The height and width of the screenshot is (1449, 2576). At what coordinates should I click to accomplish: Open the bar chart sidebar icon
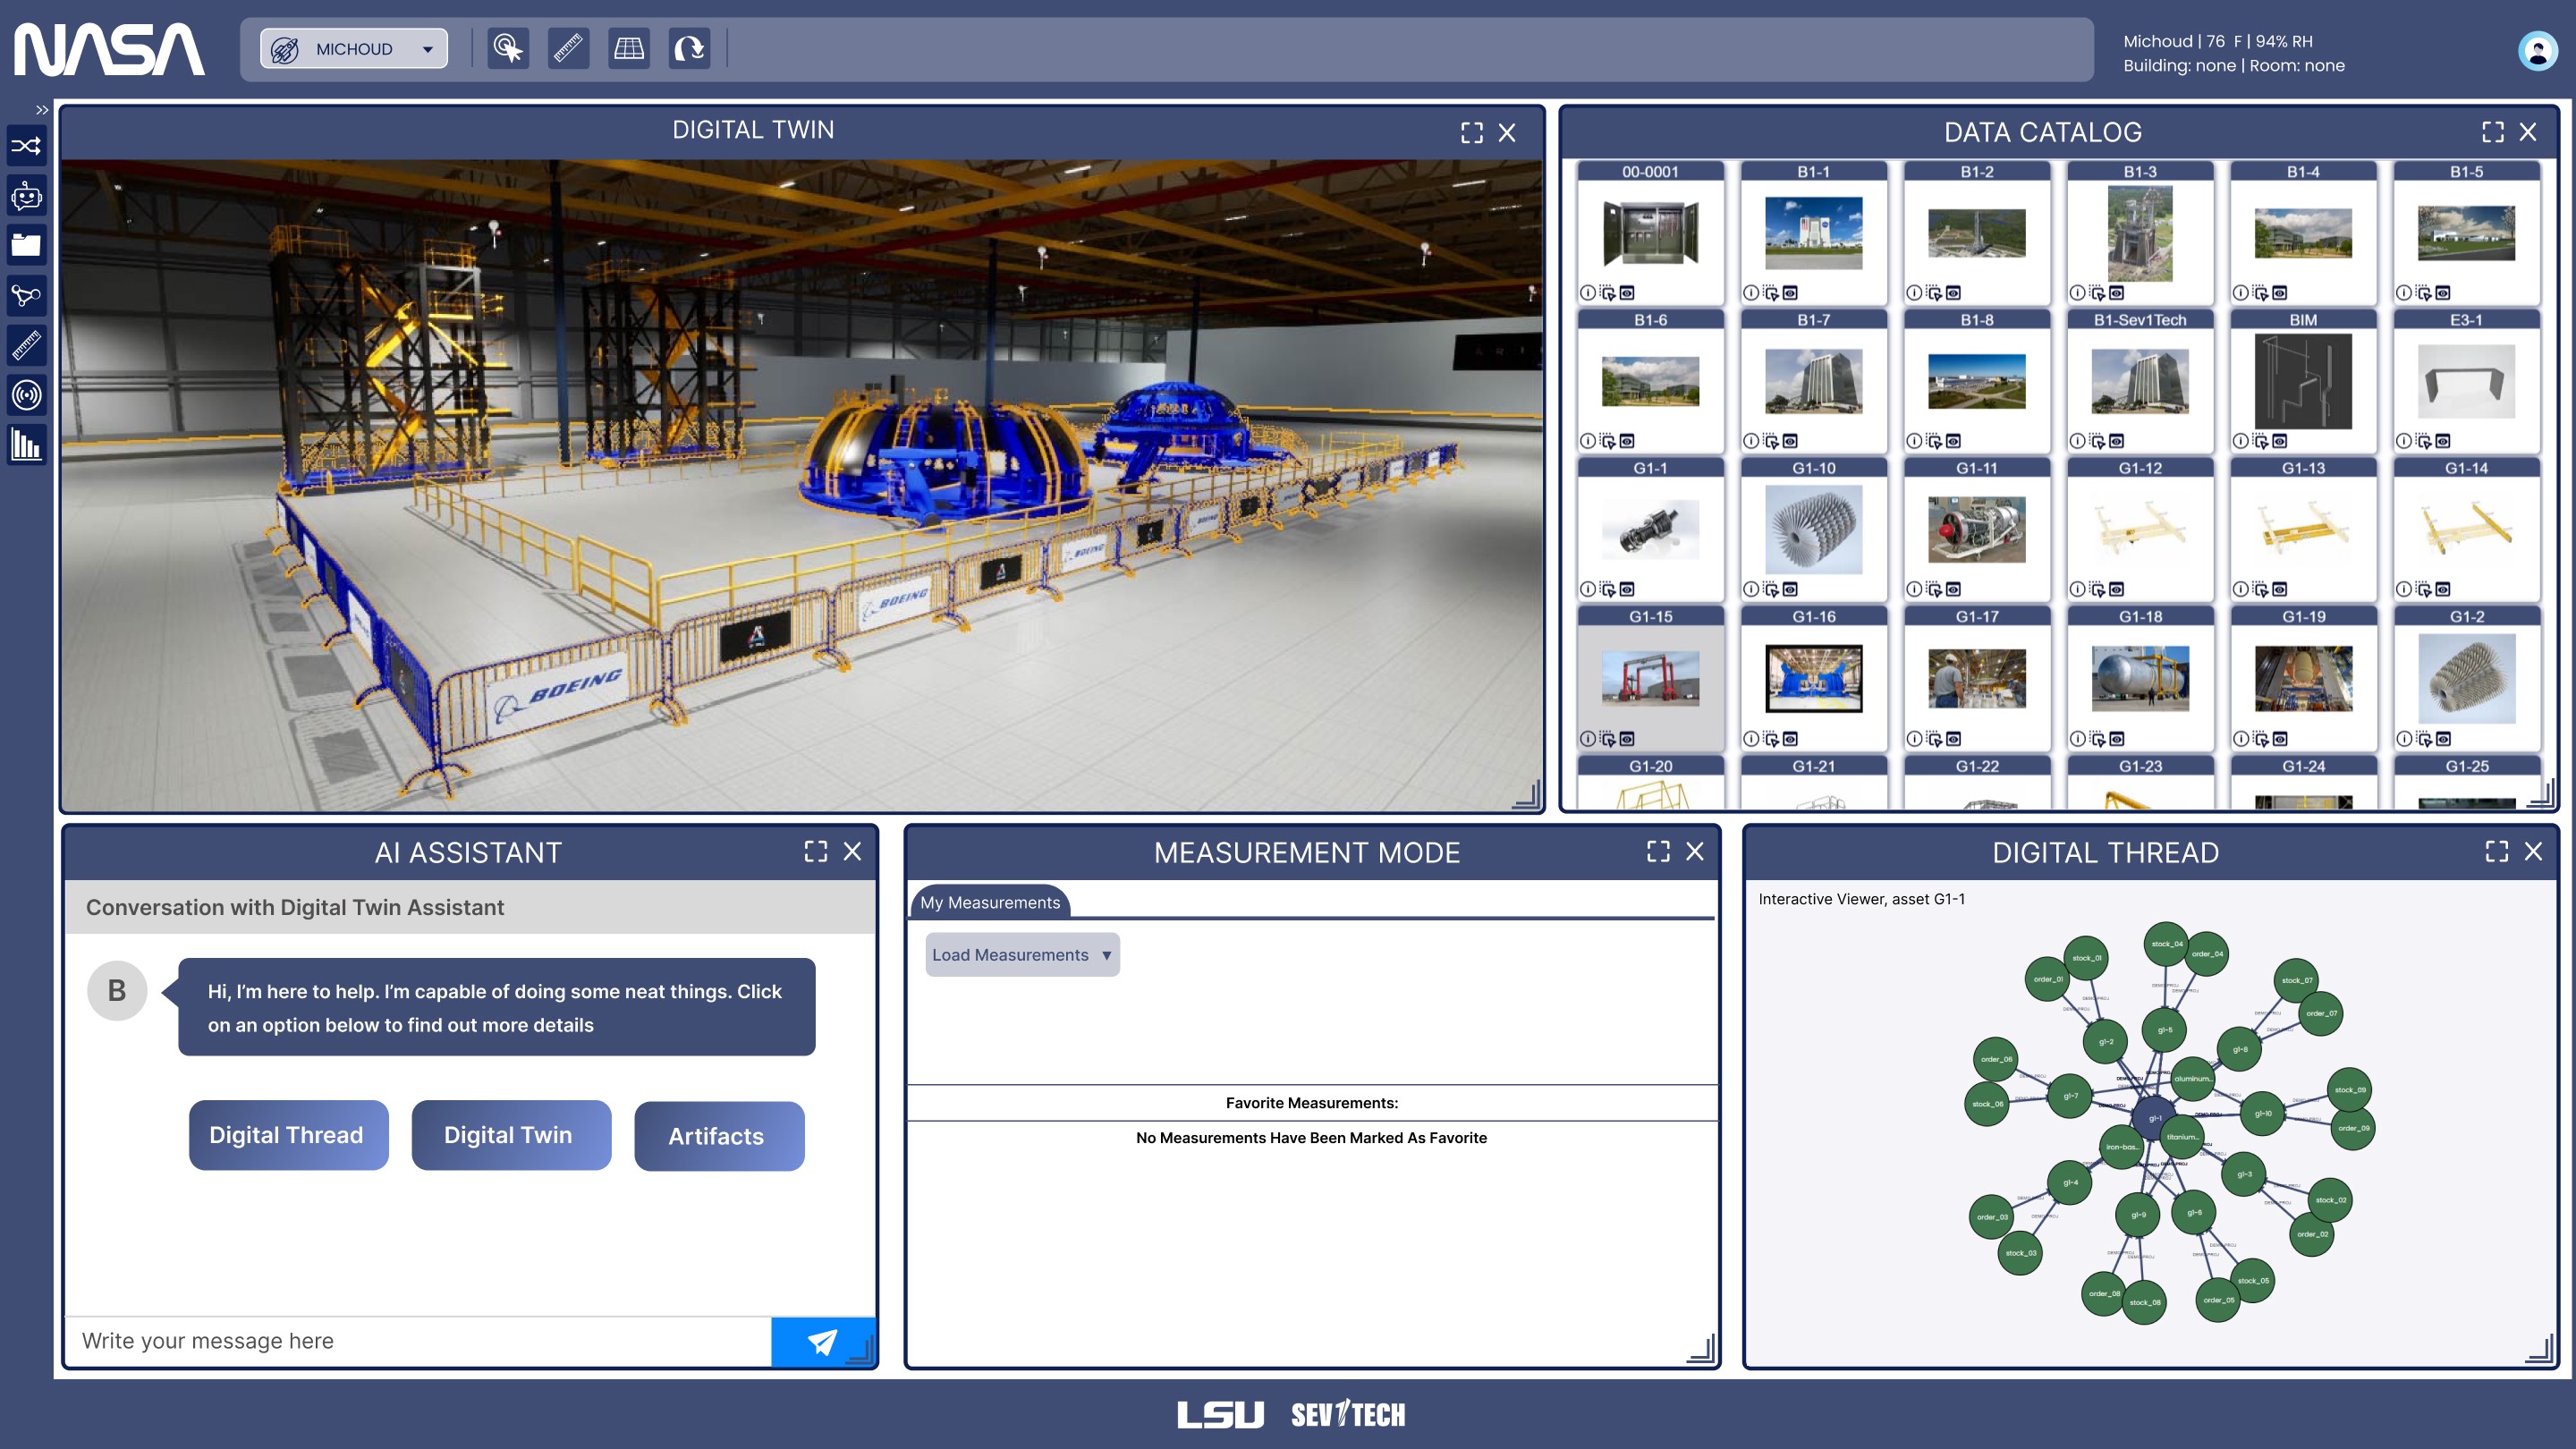coord(27,444)
